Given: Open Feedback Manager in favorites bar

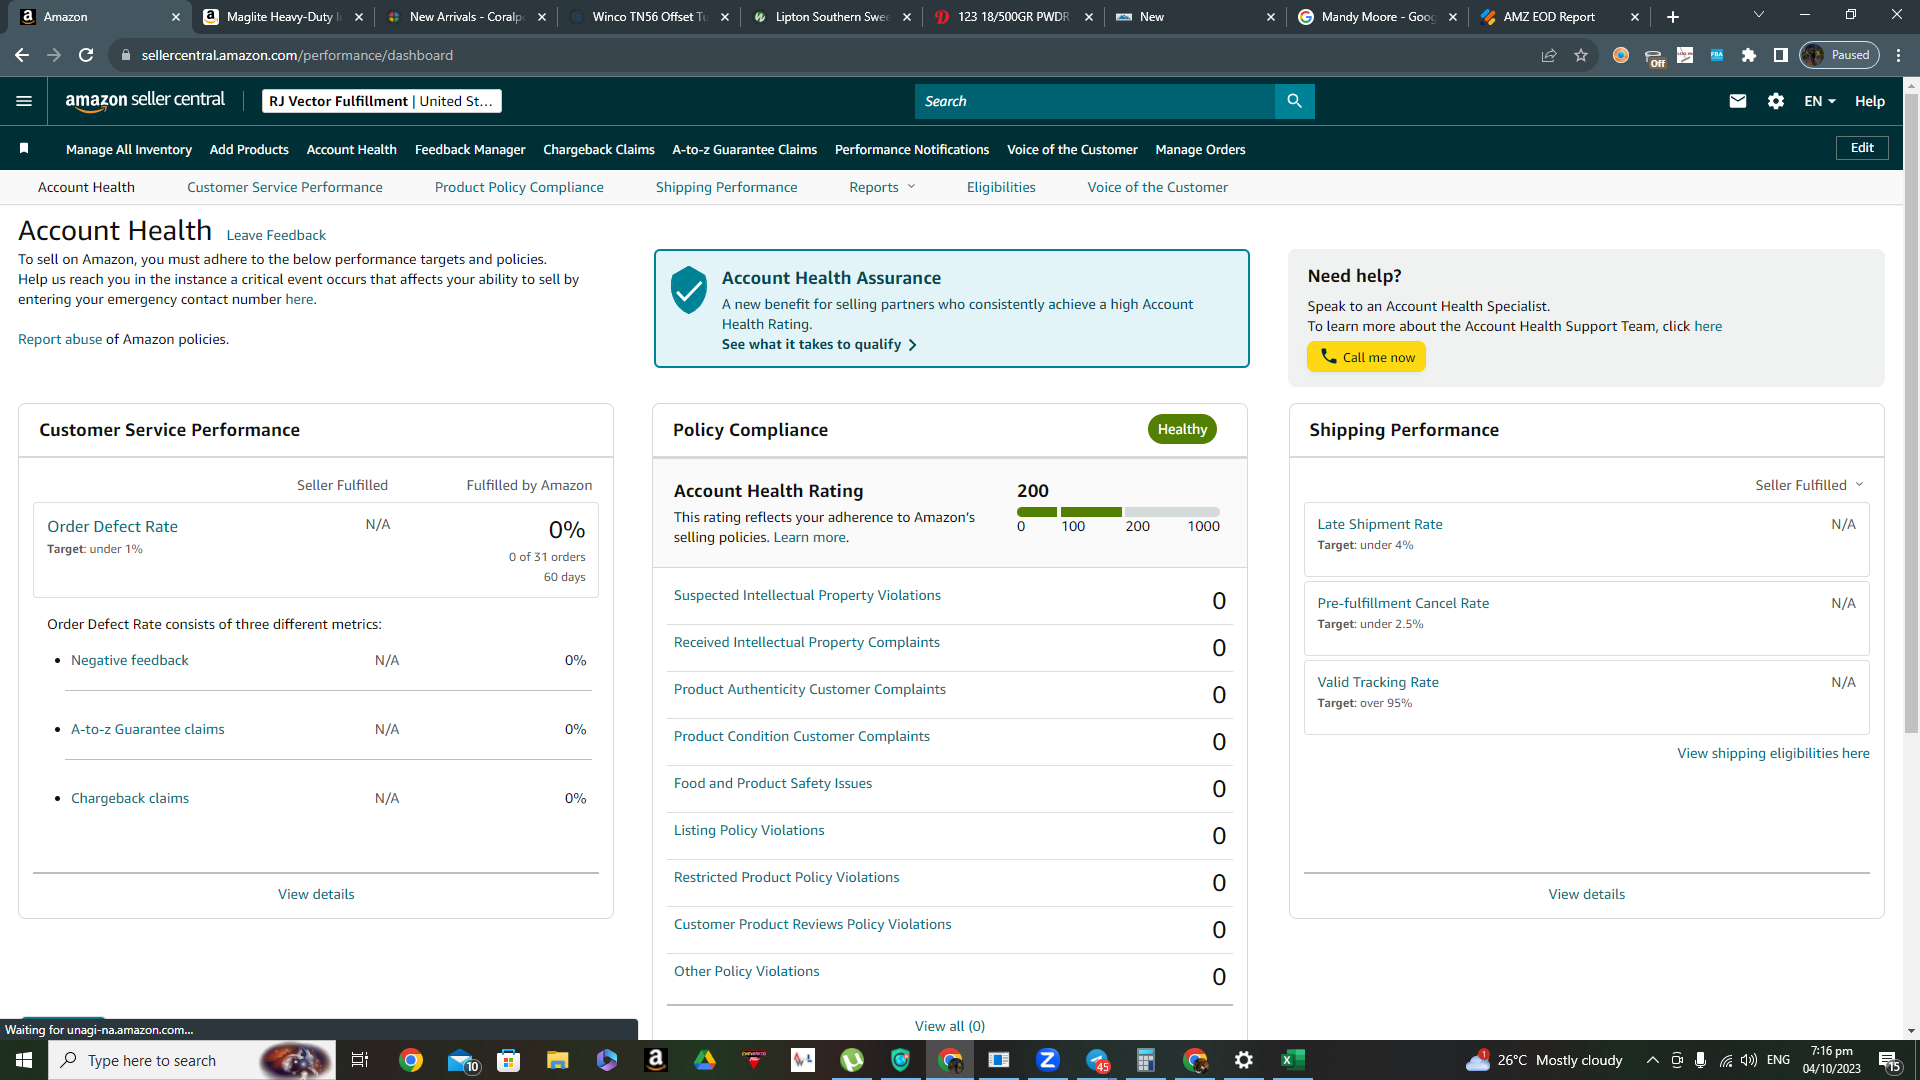Looking at the screenshot, I should (x=470, y=149).
